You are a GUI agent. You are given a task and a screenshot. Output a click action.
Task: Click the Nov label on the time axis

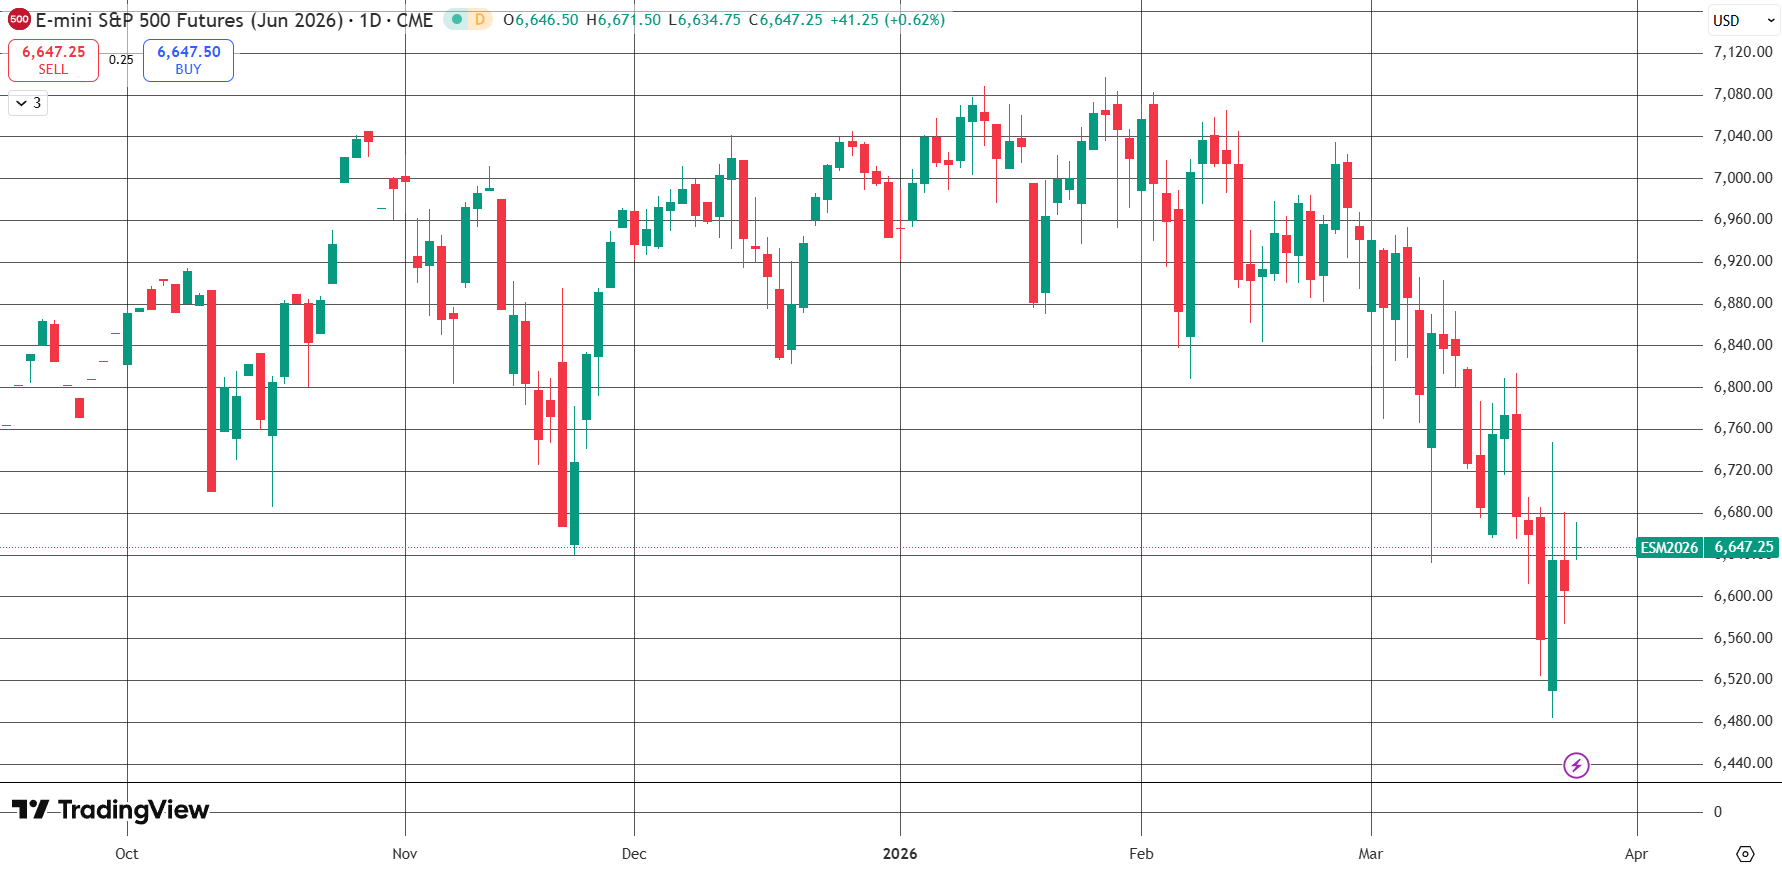coord(405,854)
